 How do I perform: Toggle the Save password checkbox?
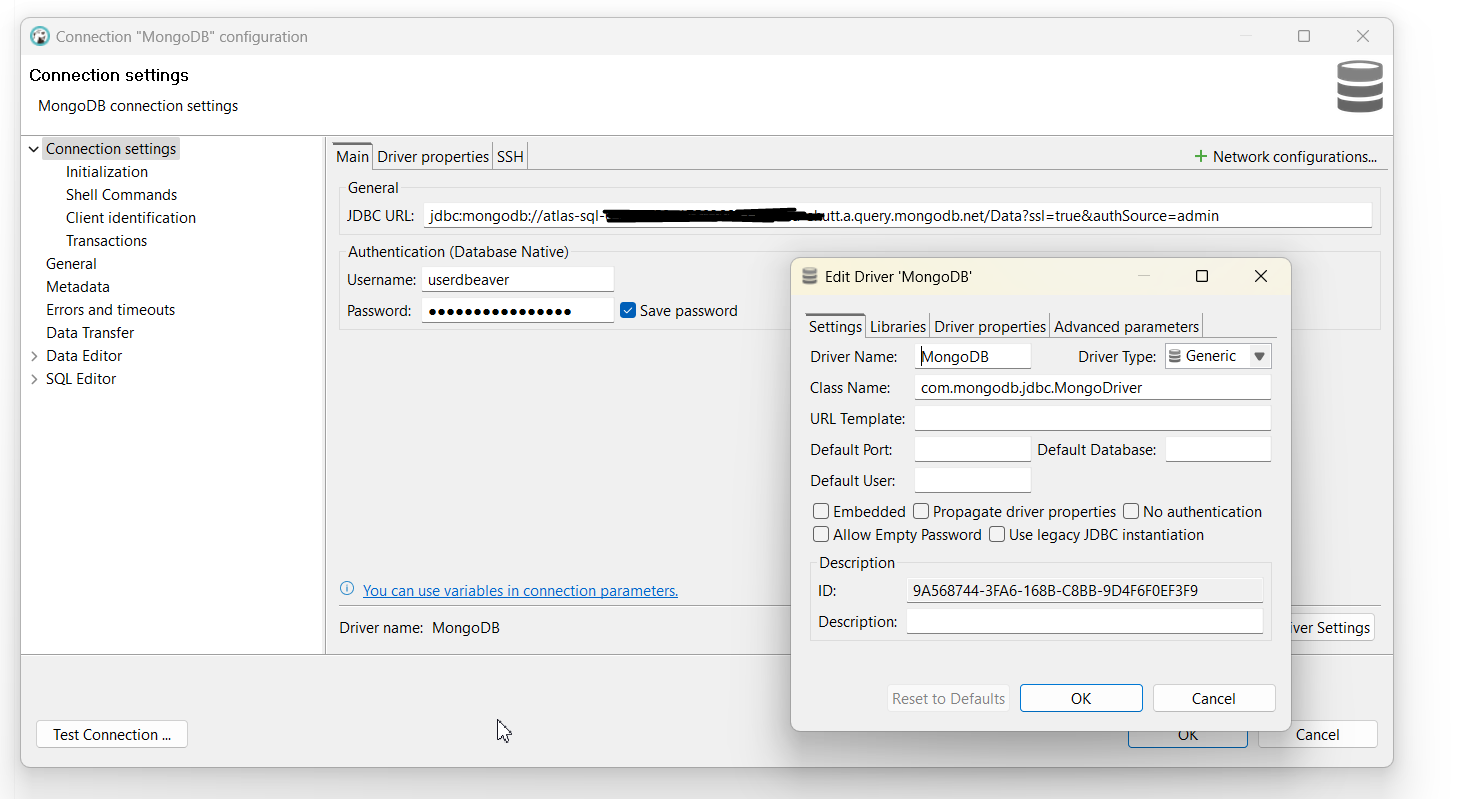[628, 311]
